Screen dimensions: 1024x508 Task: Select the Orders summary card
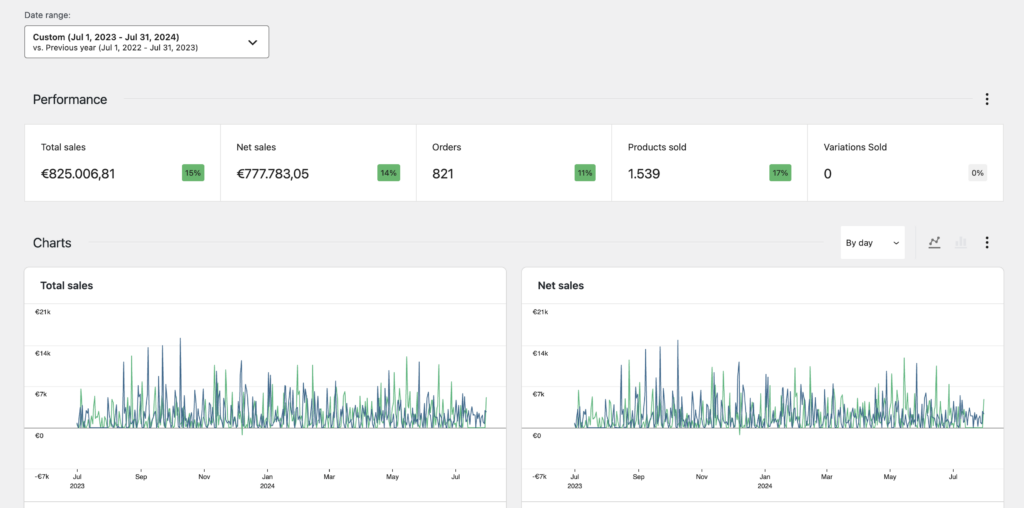click(x=513, y=162)
